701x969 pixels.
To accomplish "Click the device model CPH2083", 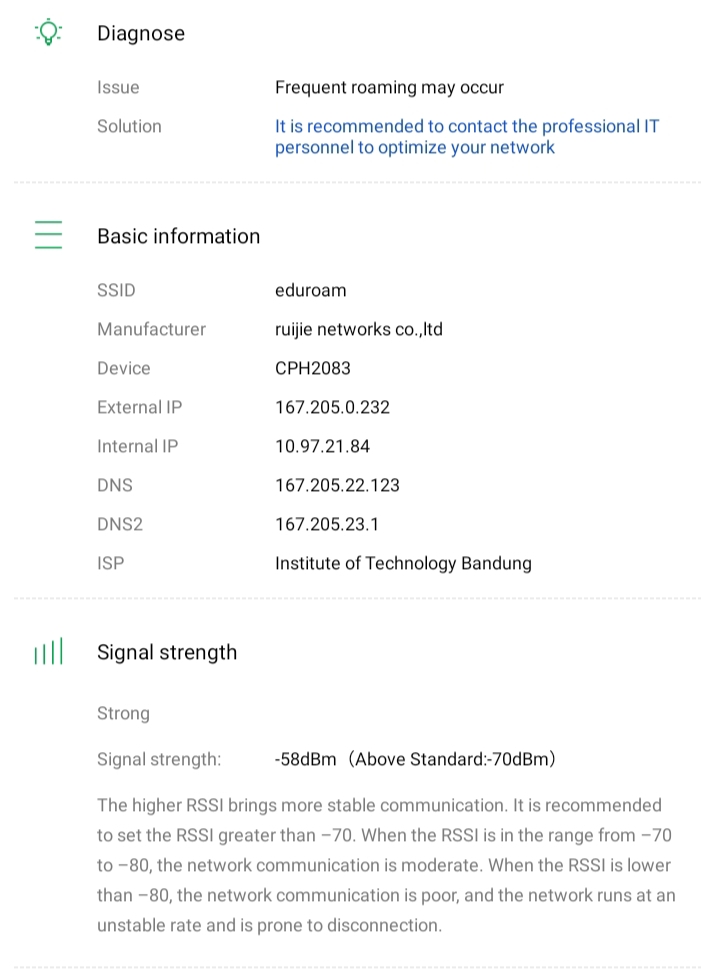I will pos(313,369).
